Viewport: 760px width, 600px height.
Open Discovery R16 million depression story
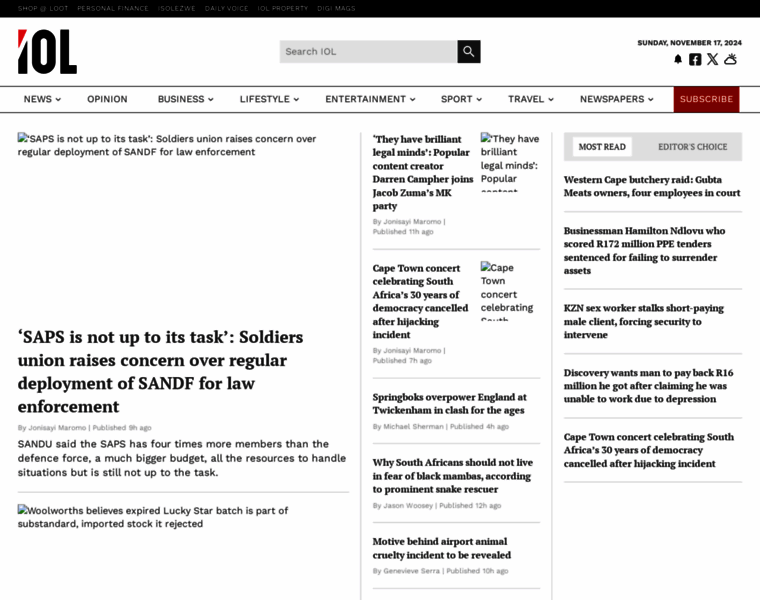click(649, 386)
